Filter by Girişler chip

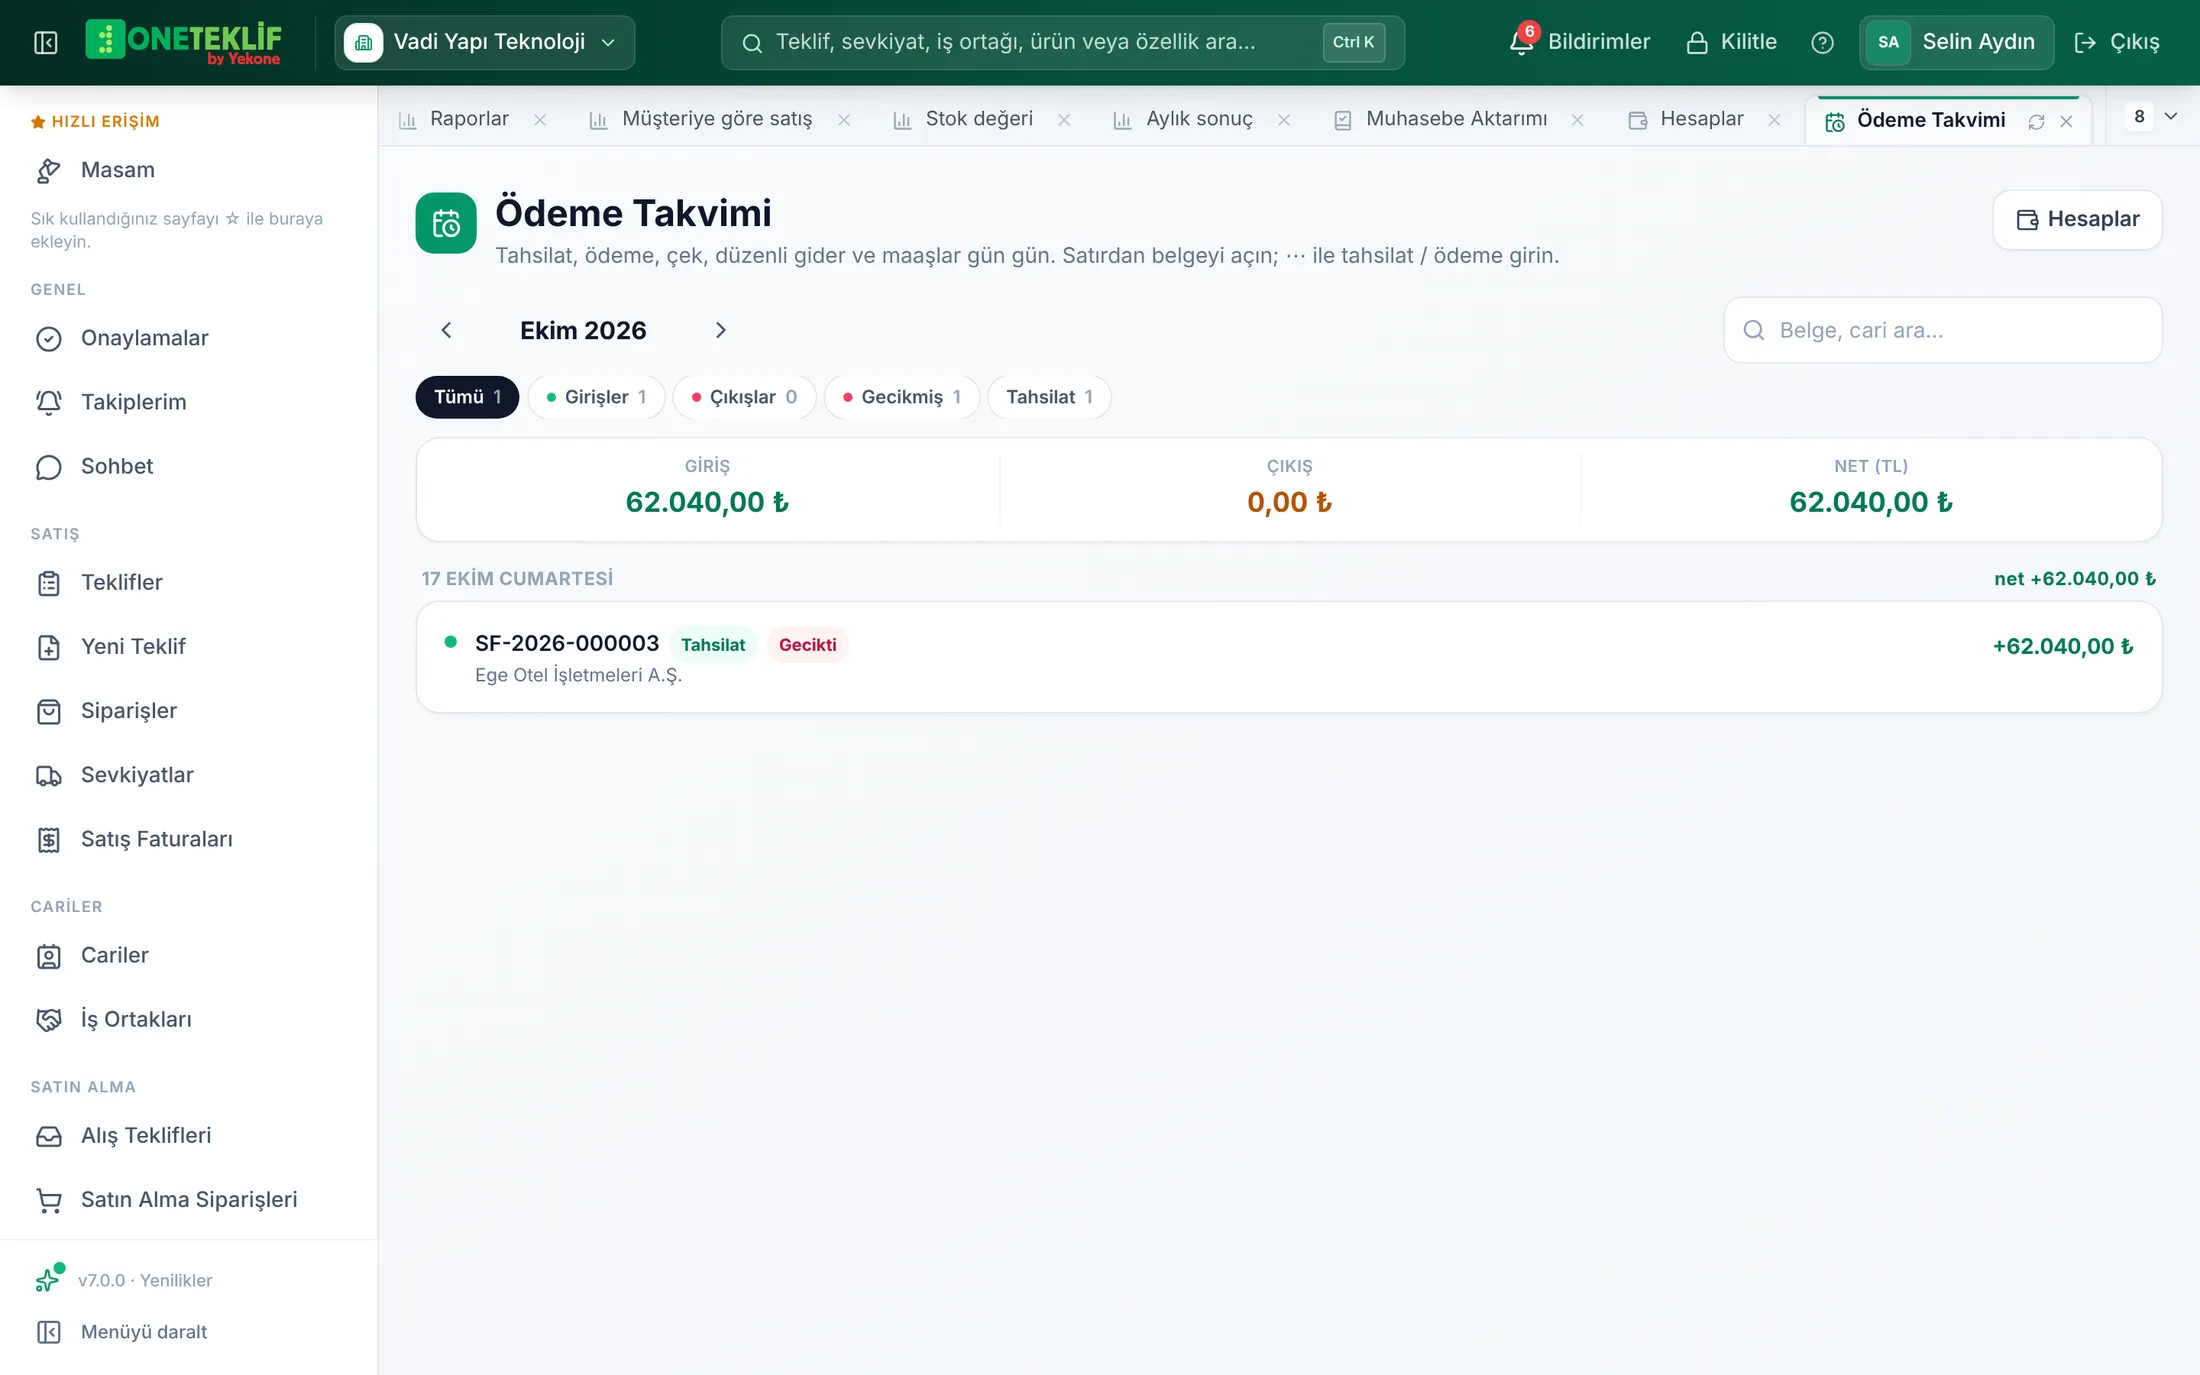pyautogui.click(x=596, y=397)
